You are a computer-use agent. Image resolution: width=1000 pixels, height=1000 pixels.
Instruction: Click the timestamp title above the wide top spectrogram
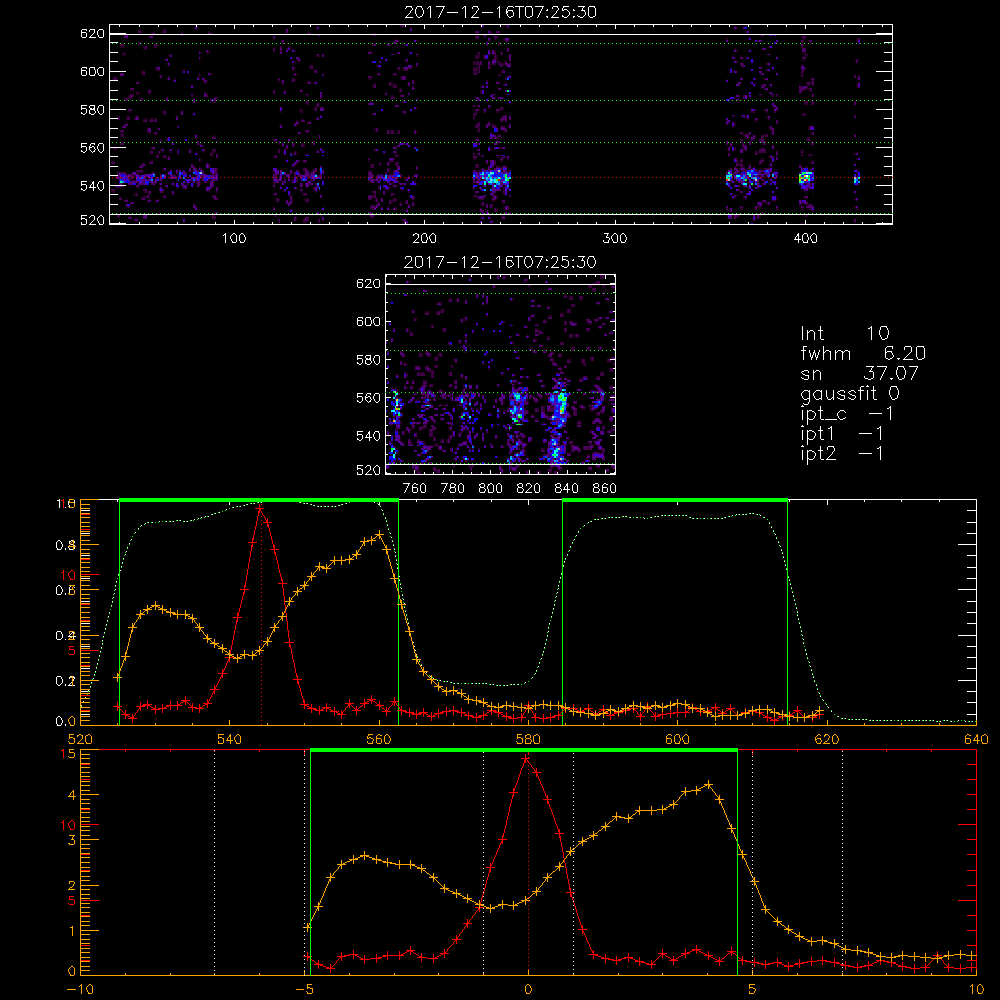[x=500, y=12]
